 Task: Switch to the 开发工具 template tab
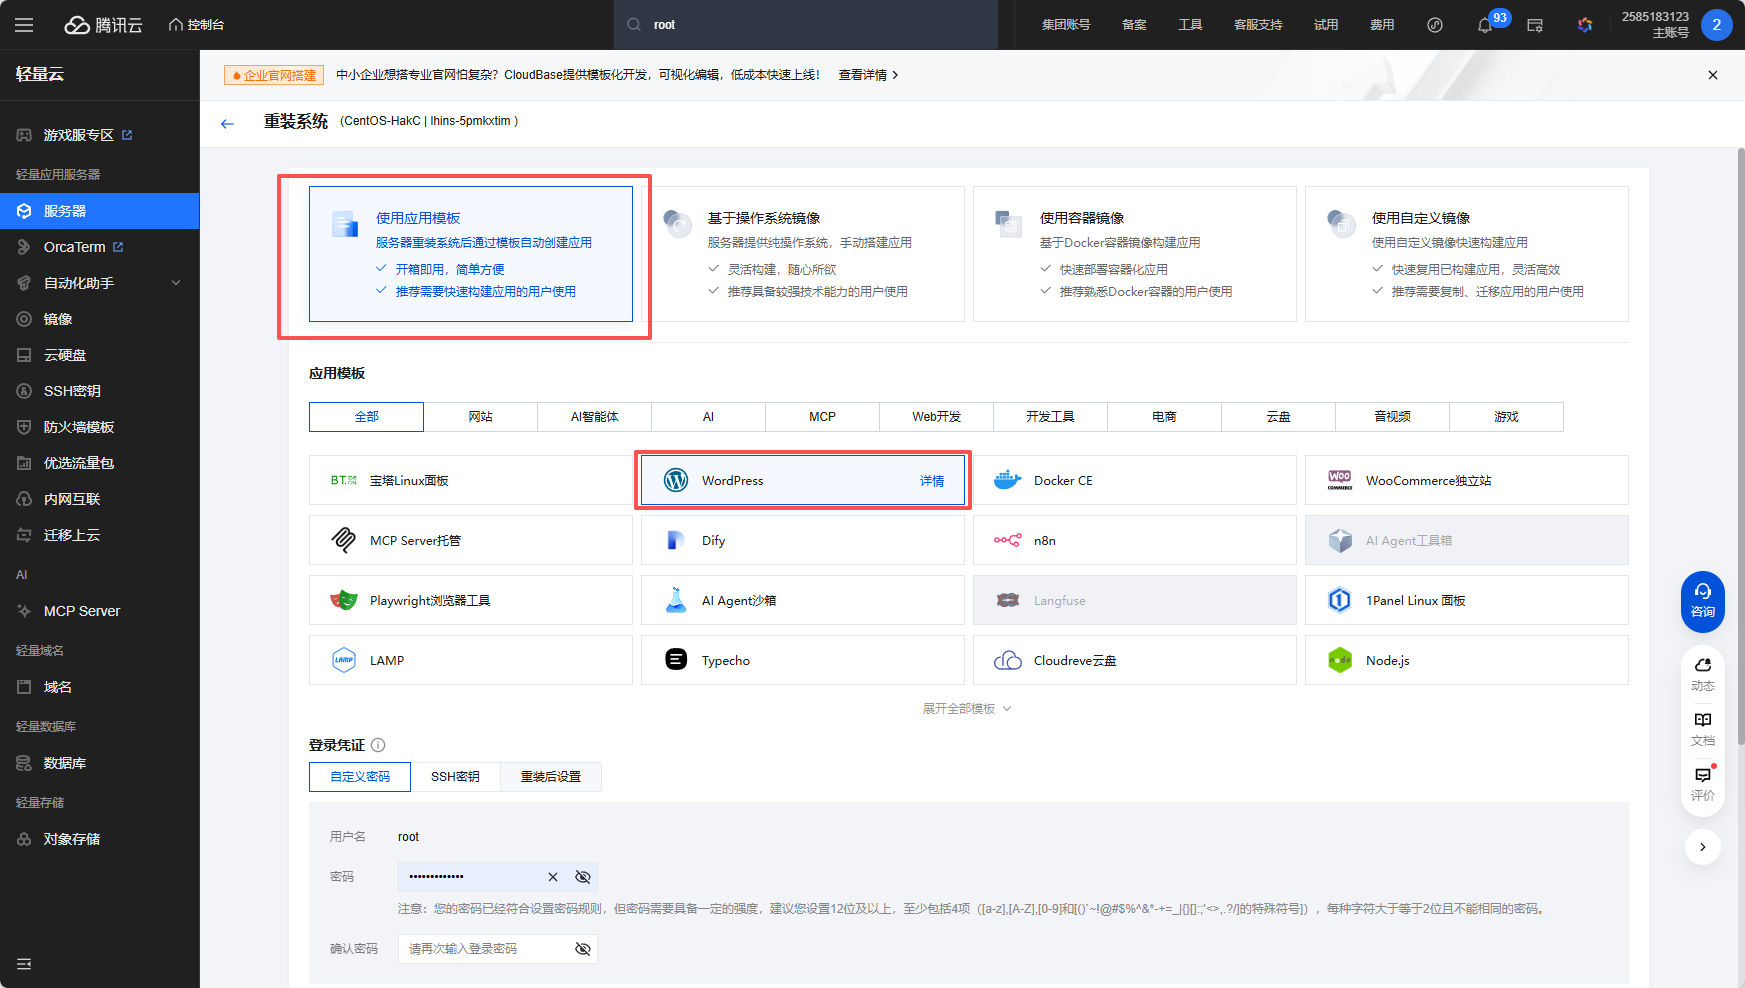(x=1051, y=417)
